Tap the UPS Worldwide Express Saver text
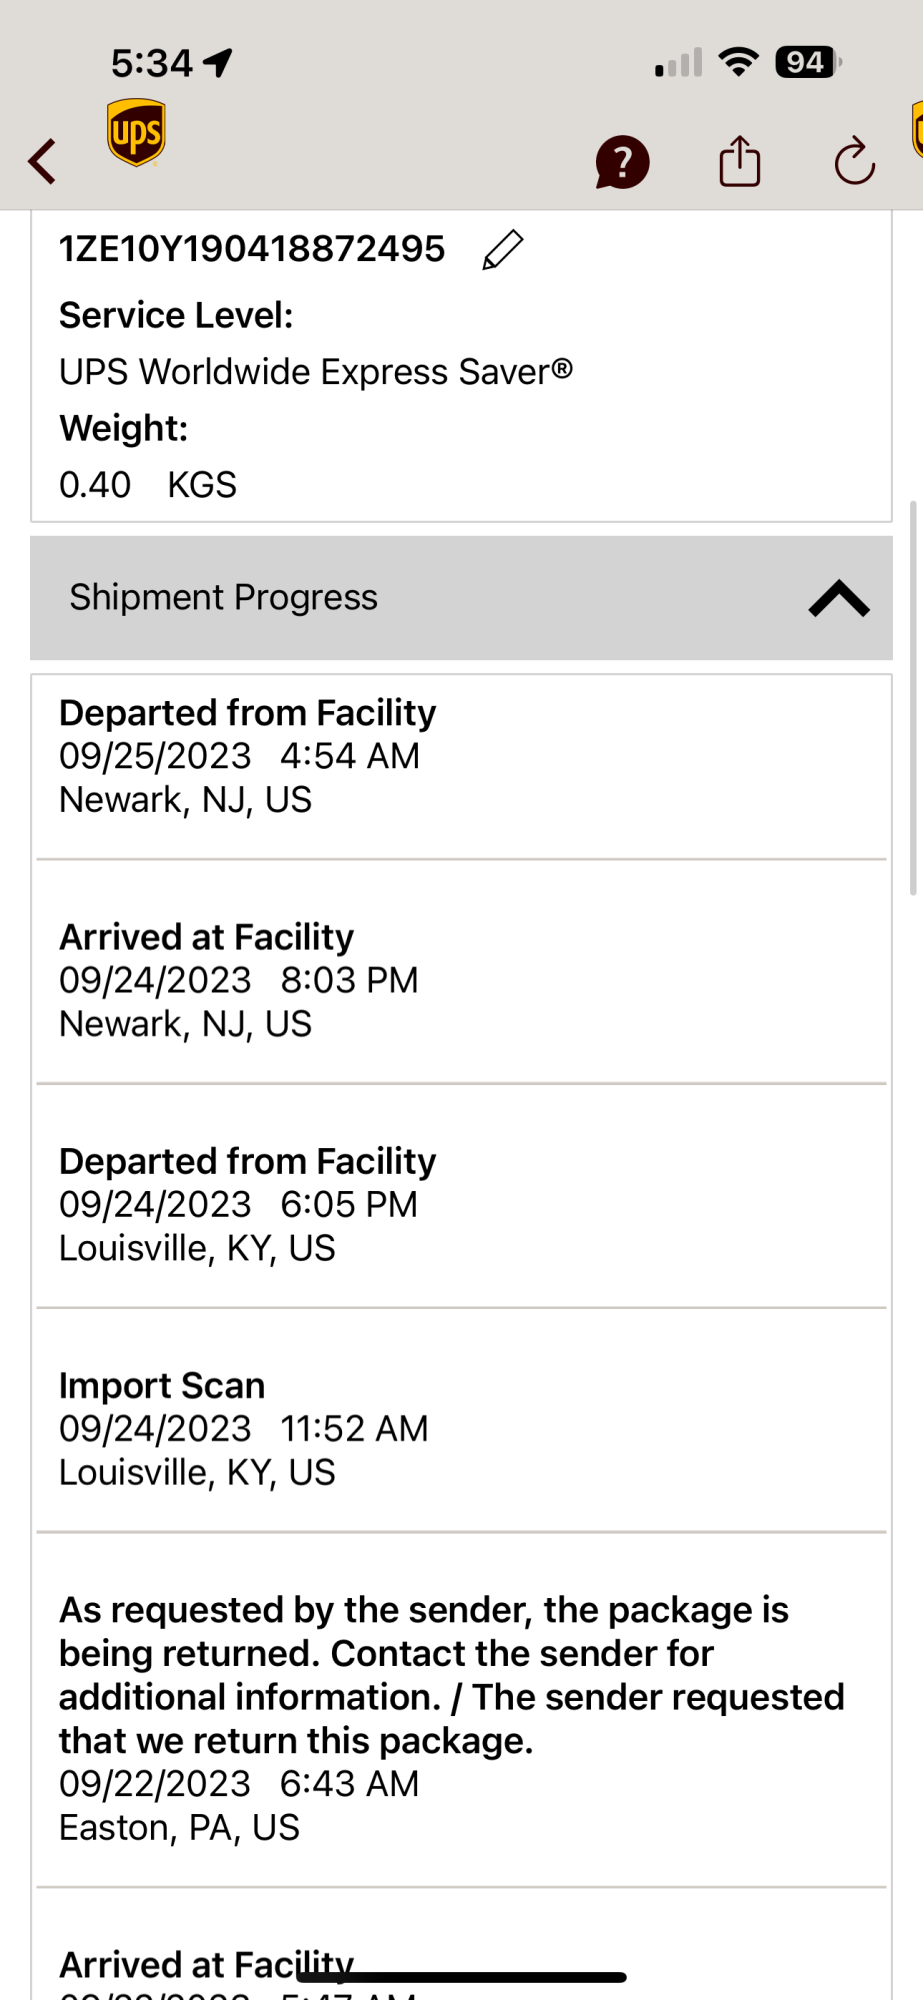Viewport: 923px width, 2000px height. click(316, 372)
